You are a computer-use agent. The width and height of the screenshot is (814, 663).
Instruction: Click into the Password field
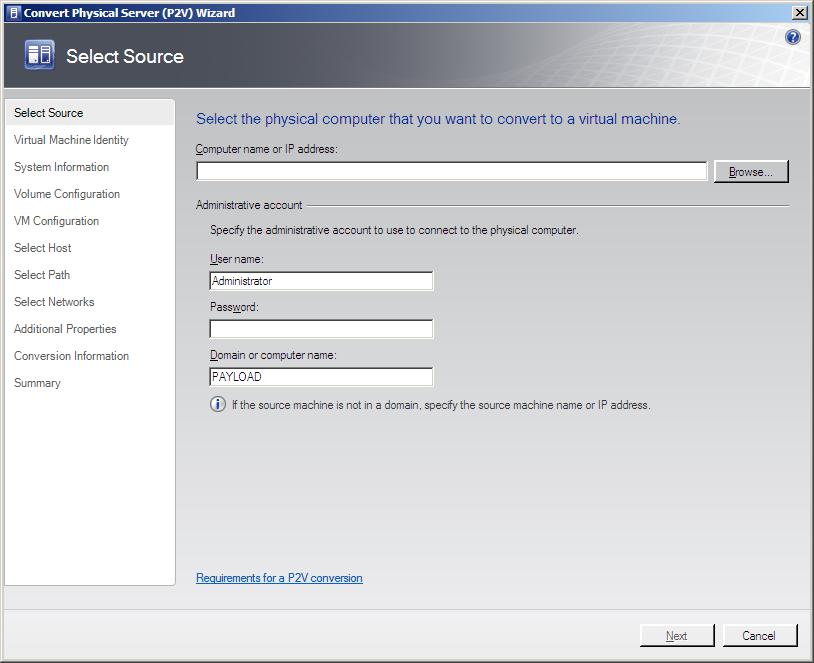pyautogui.click(x=321, y=329)
